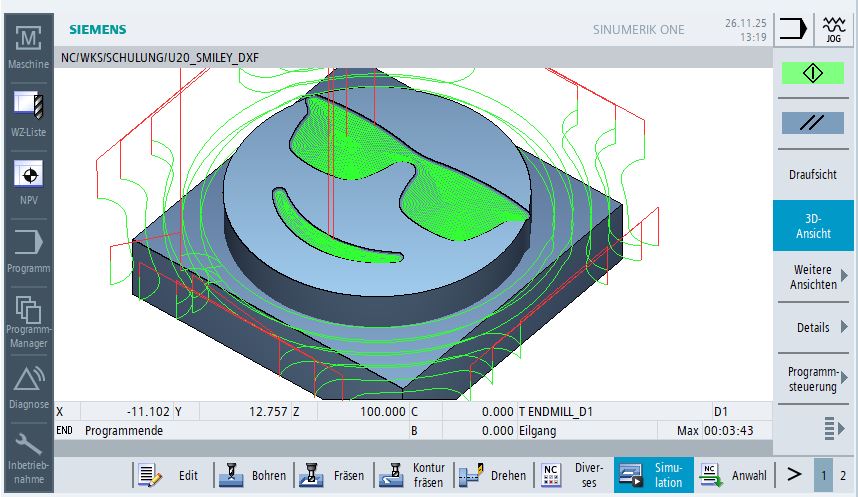The height and width of the screenshot is (497, 858).
Task: Switch to Draufsicht top view
Action: (x=812, y=174)
